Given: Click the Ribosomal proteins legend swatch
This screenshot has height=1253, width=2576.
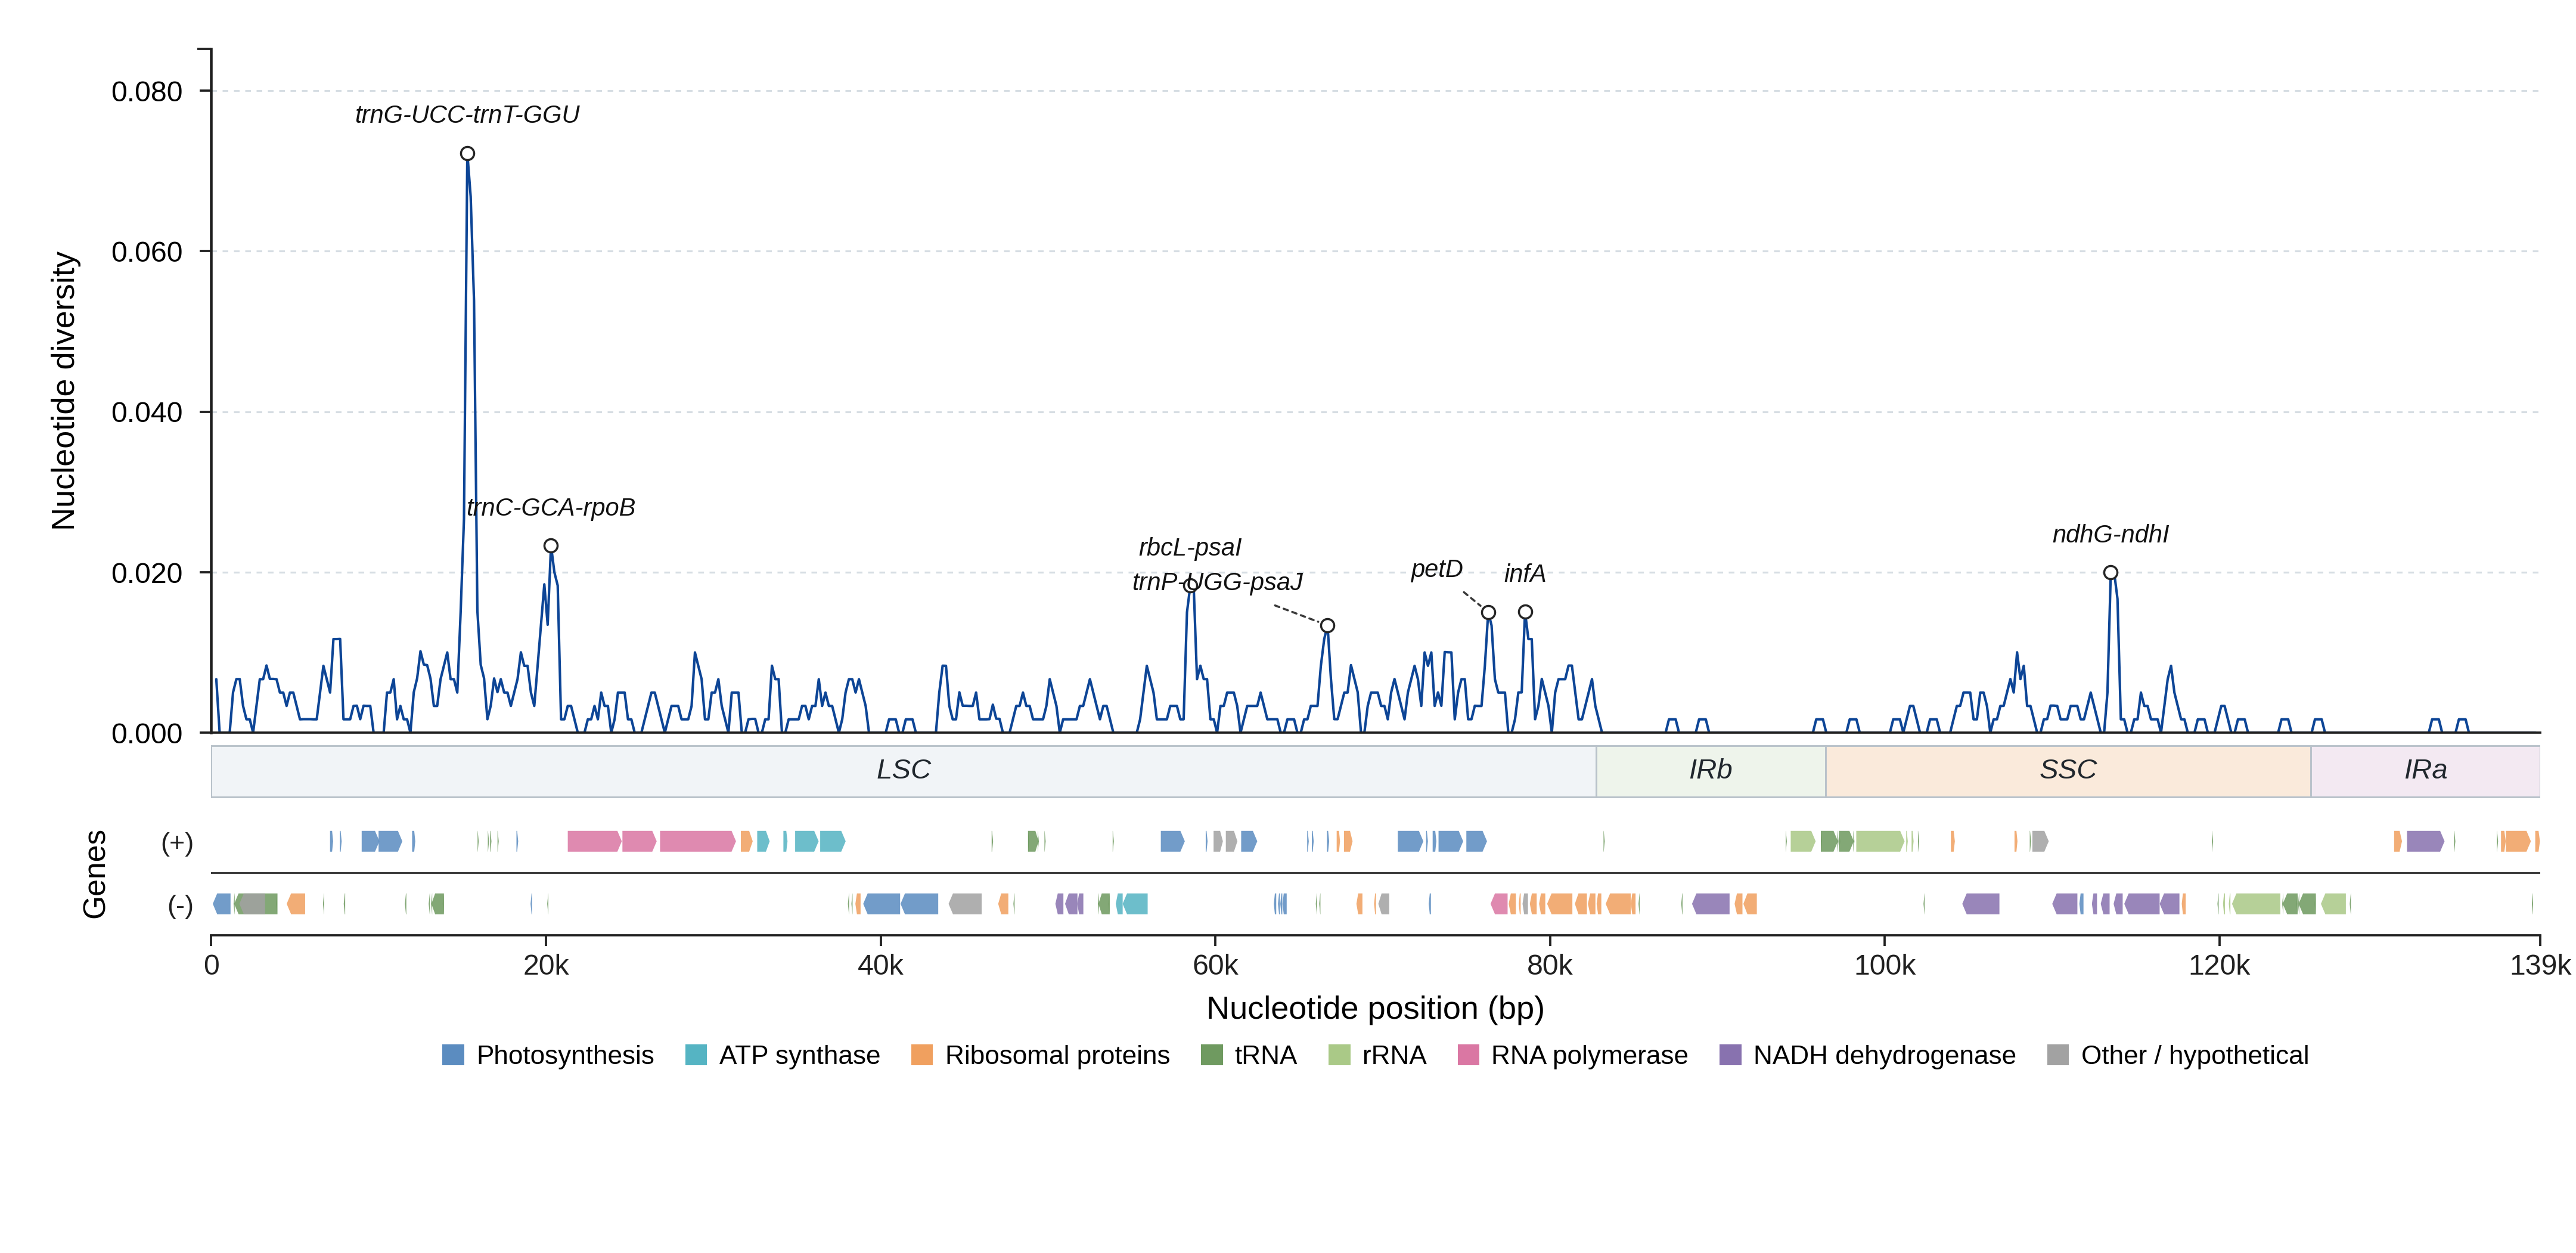Looking at the screenshot, I should 922,1055.
